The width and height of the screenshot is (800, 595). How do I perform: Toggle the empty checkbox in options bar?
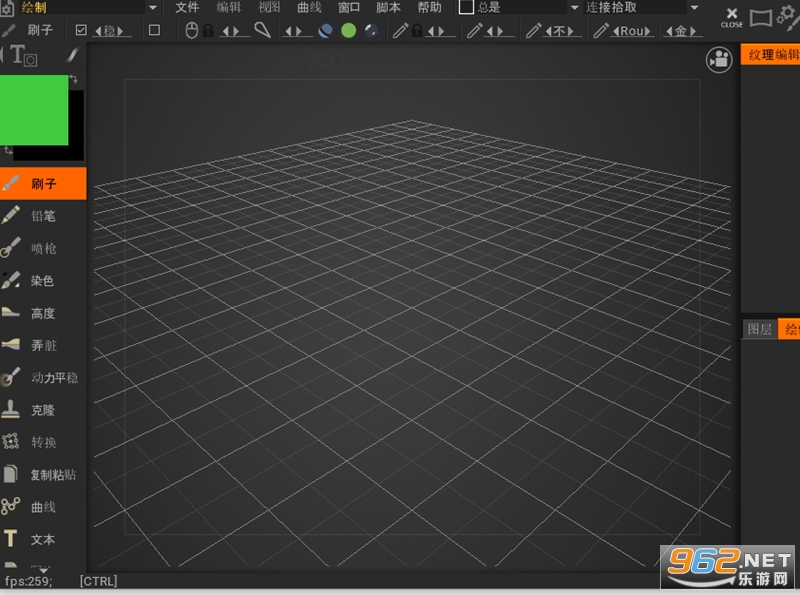tap(154, 30)
